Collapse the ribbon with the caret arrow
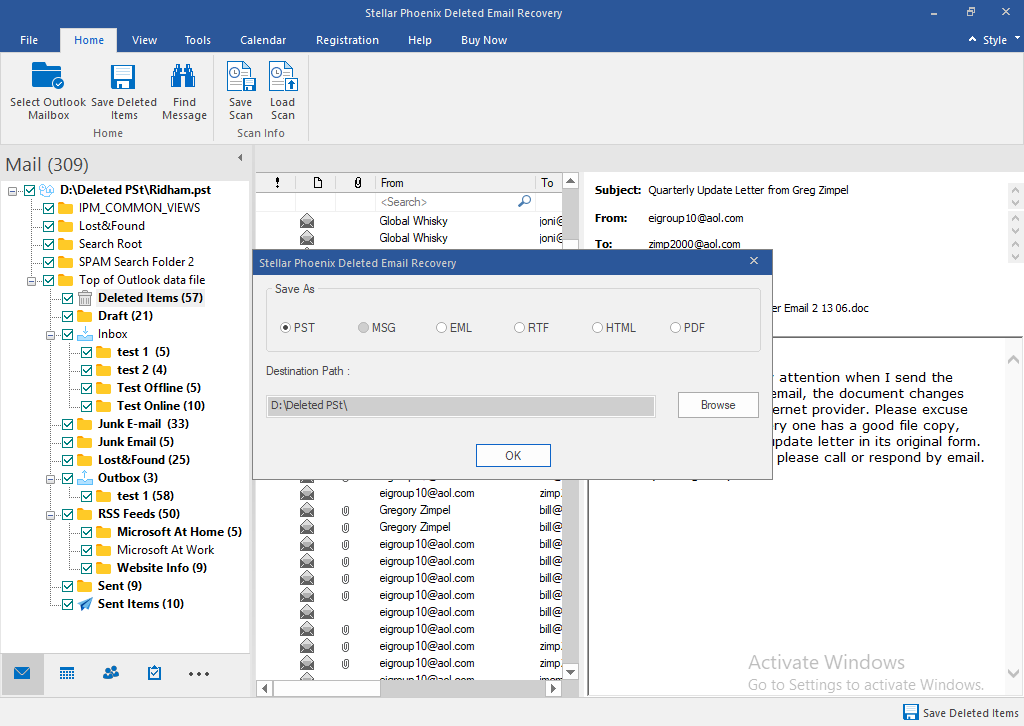The height and width of the screenshot is (726, 1024). pyautogui.click(x=972, y=40)
